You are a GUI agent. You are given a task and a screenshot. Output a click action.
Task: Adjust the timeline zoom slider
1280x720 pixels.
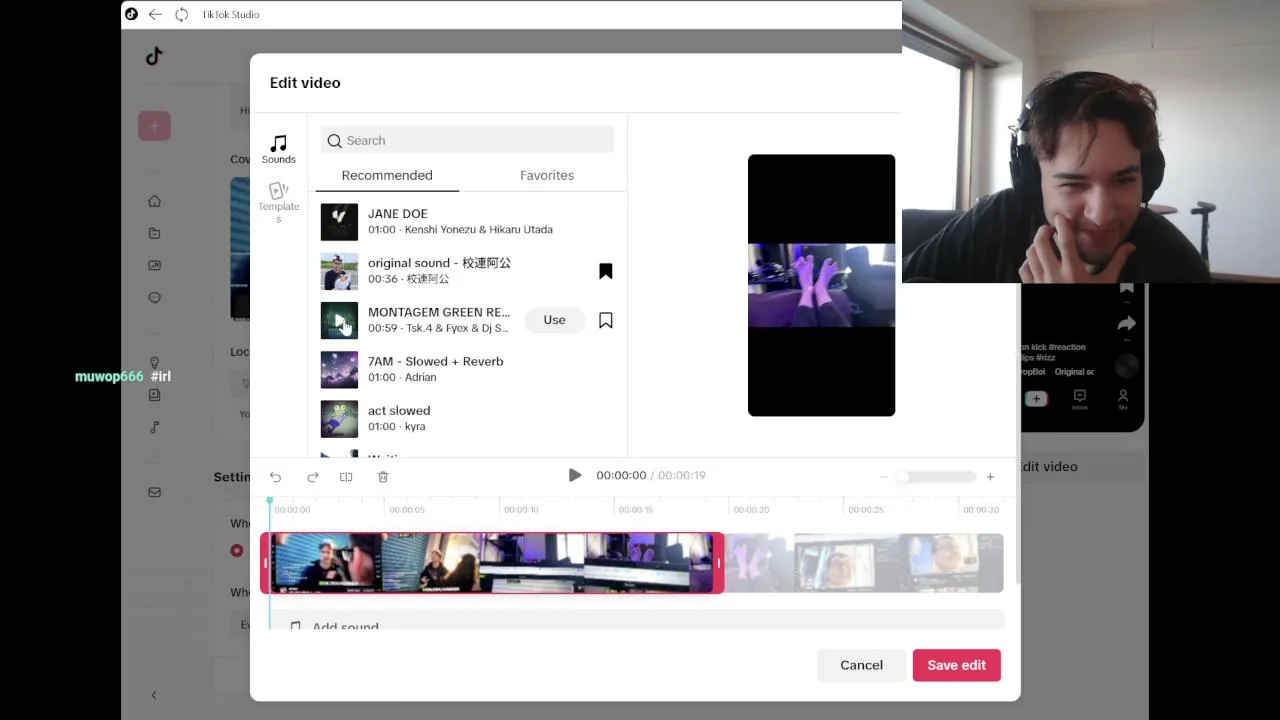935,477
